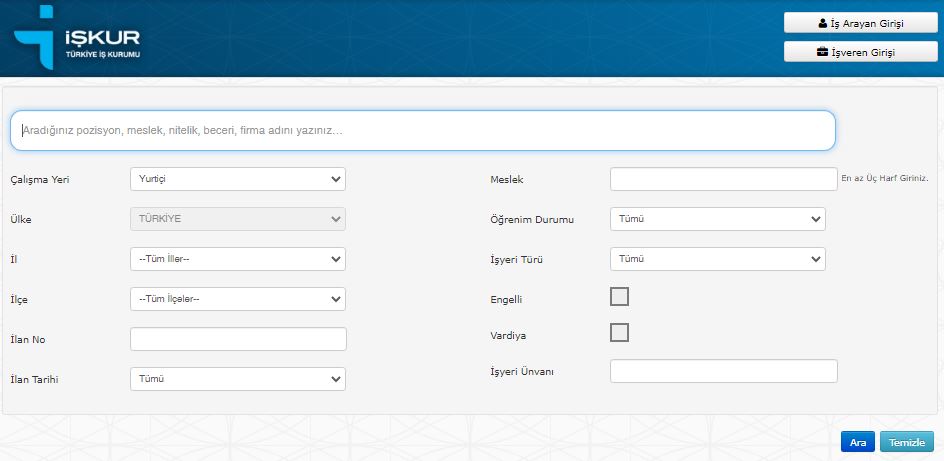This screenshot has width=944, height=461.
Task: Click the disabled Ülke dropdown showing TÜRKİYE
Action: 238,219
